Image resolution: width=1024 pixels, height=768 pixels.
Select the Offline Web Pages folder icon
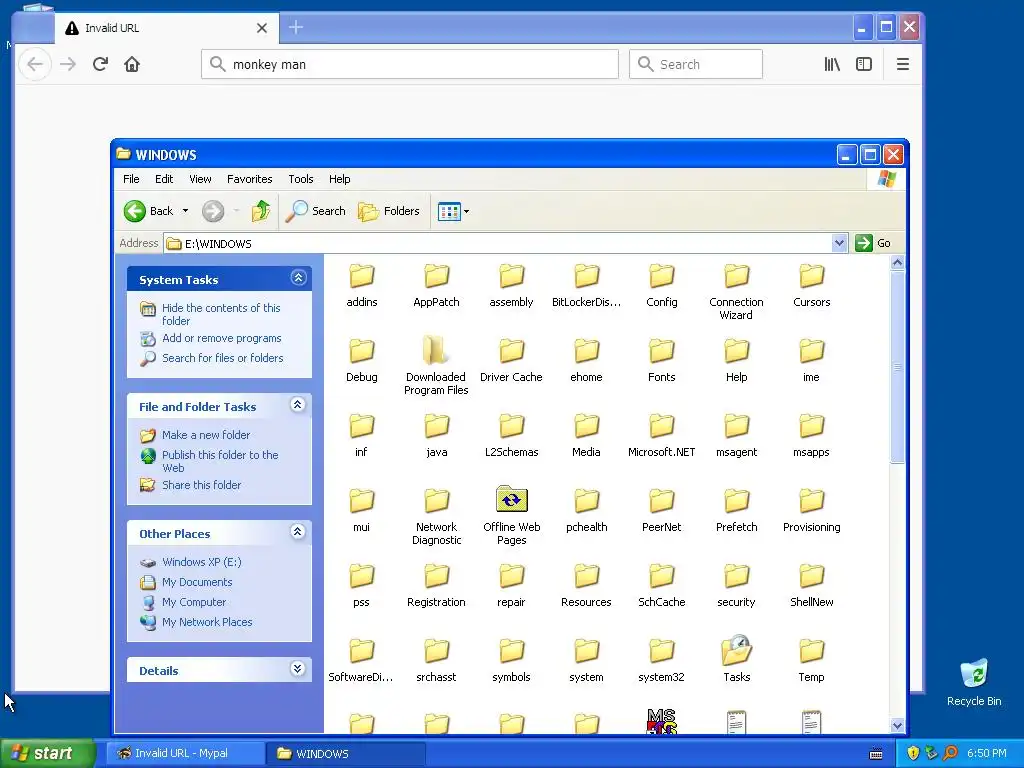[511, 500]
